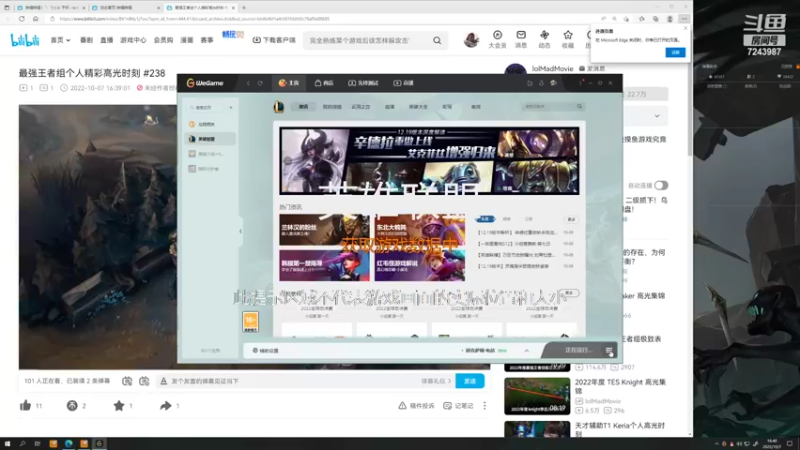
Task: Click 下载客户端 link
Action: tap(274, 40)
